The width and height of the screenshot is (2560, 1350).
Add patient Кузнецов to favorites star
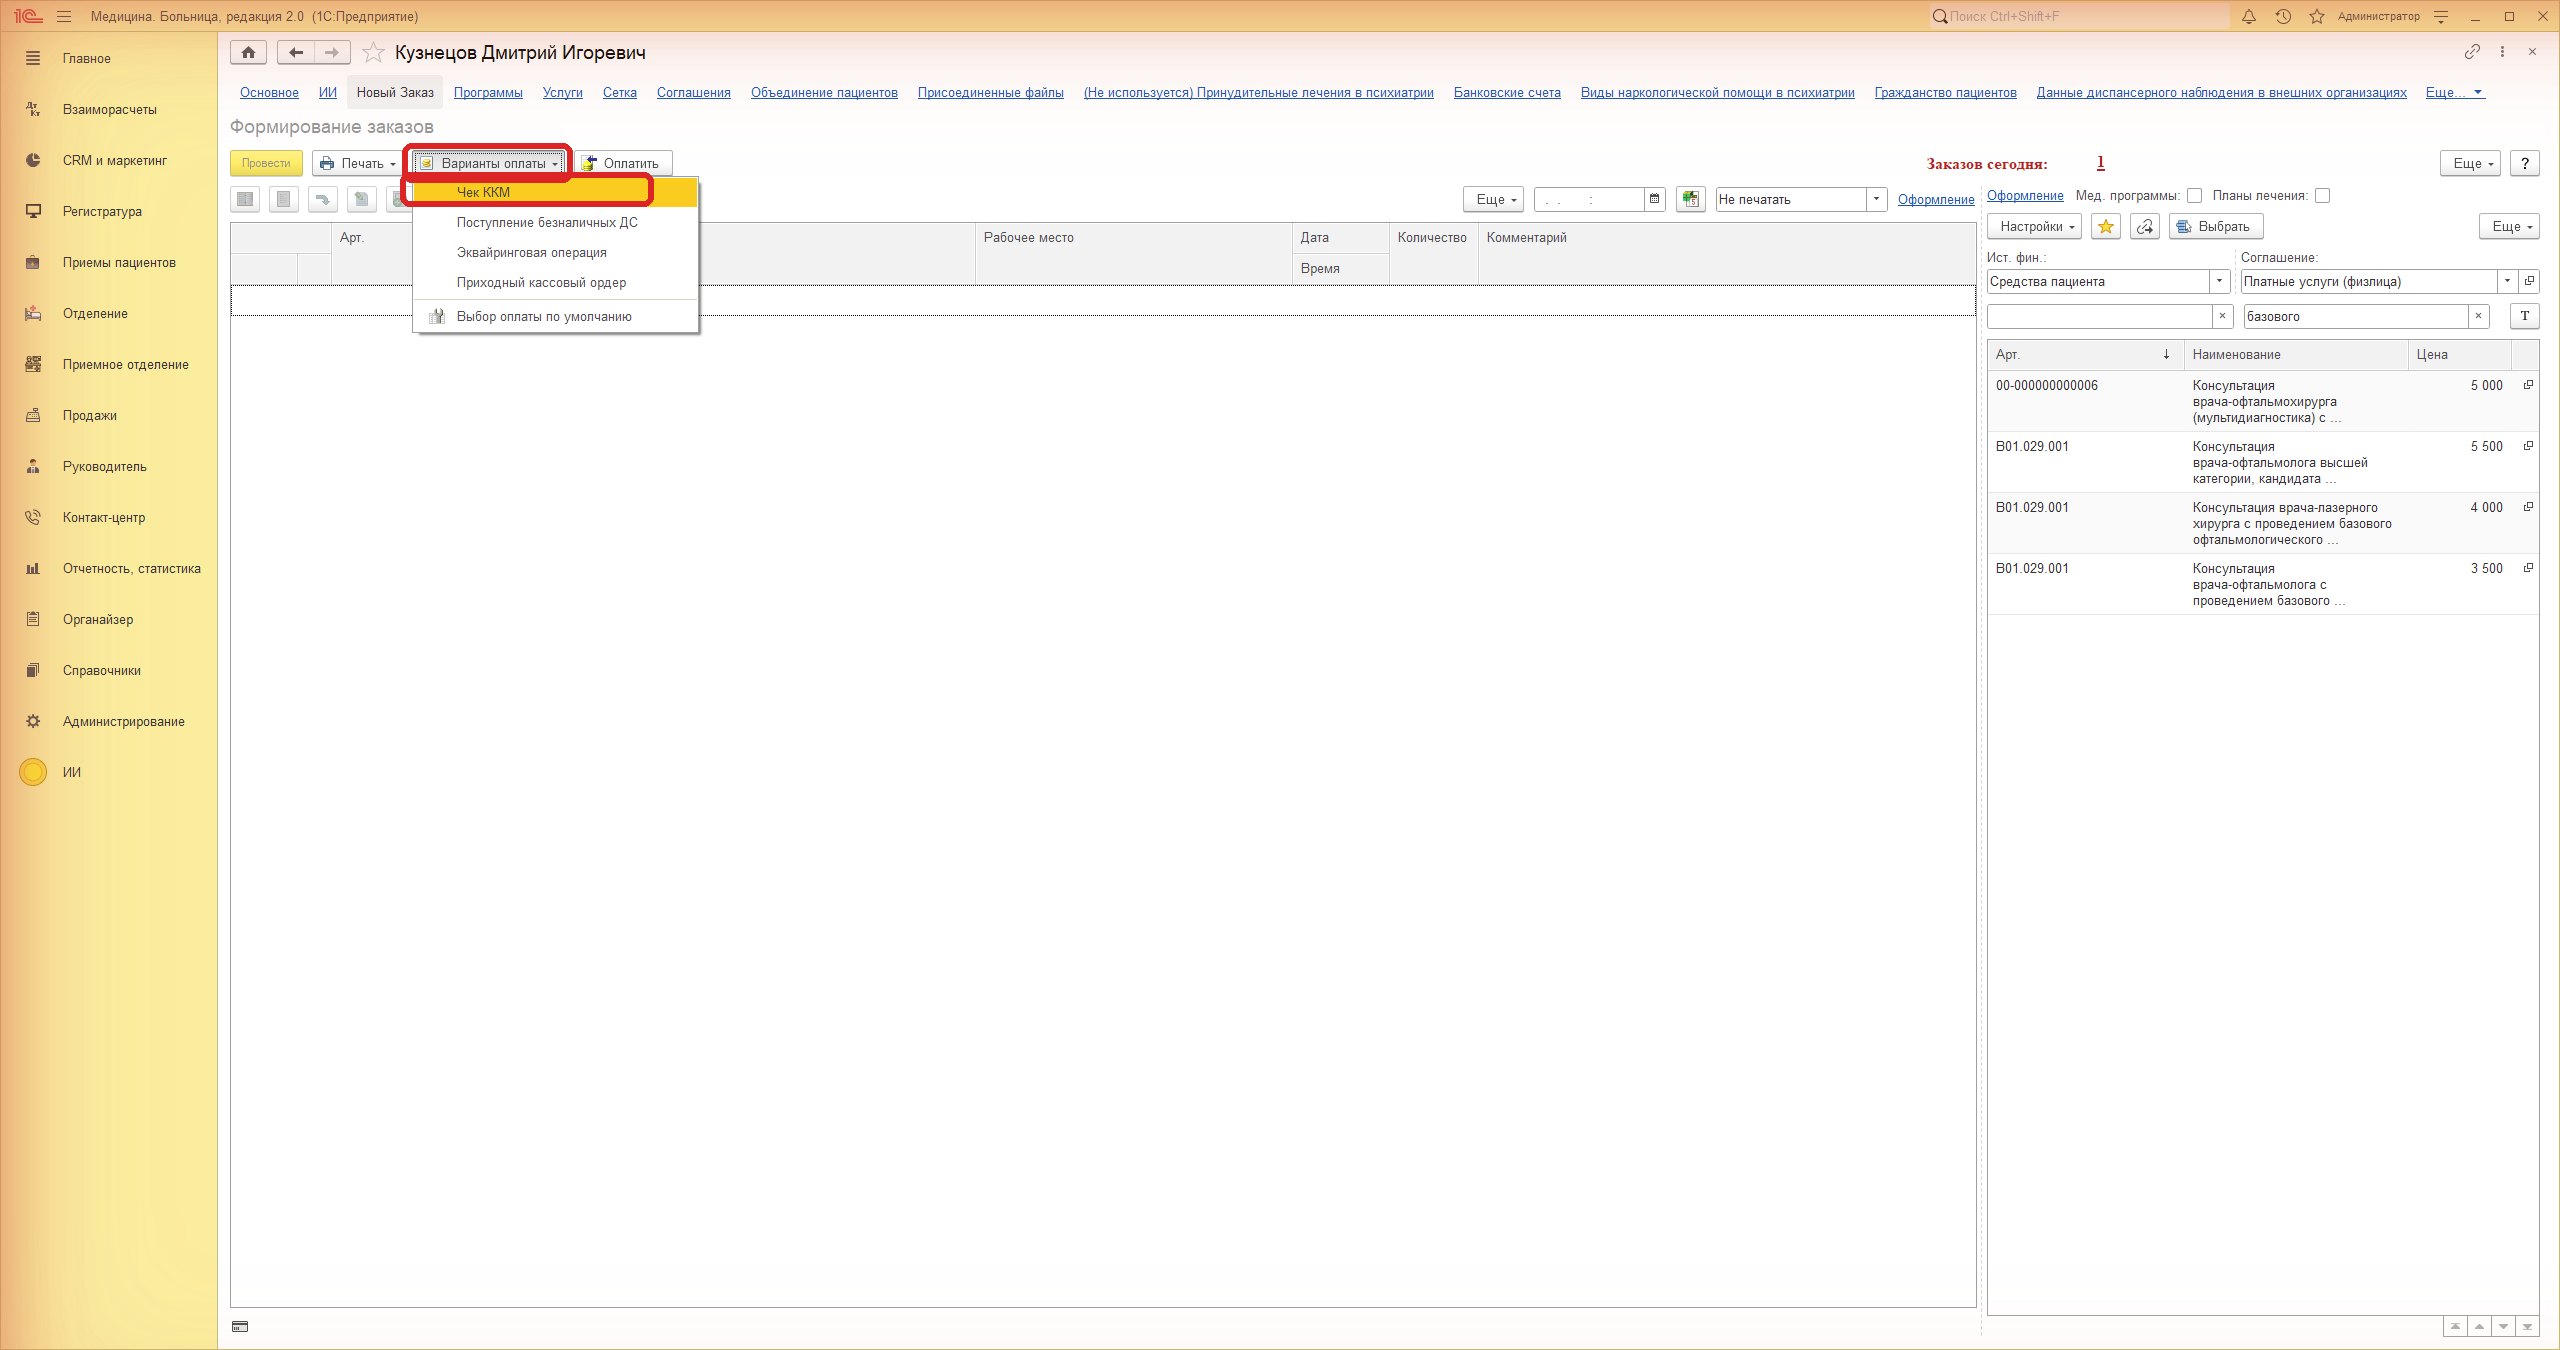tap(373, 52)
